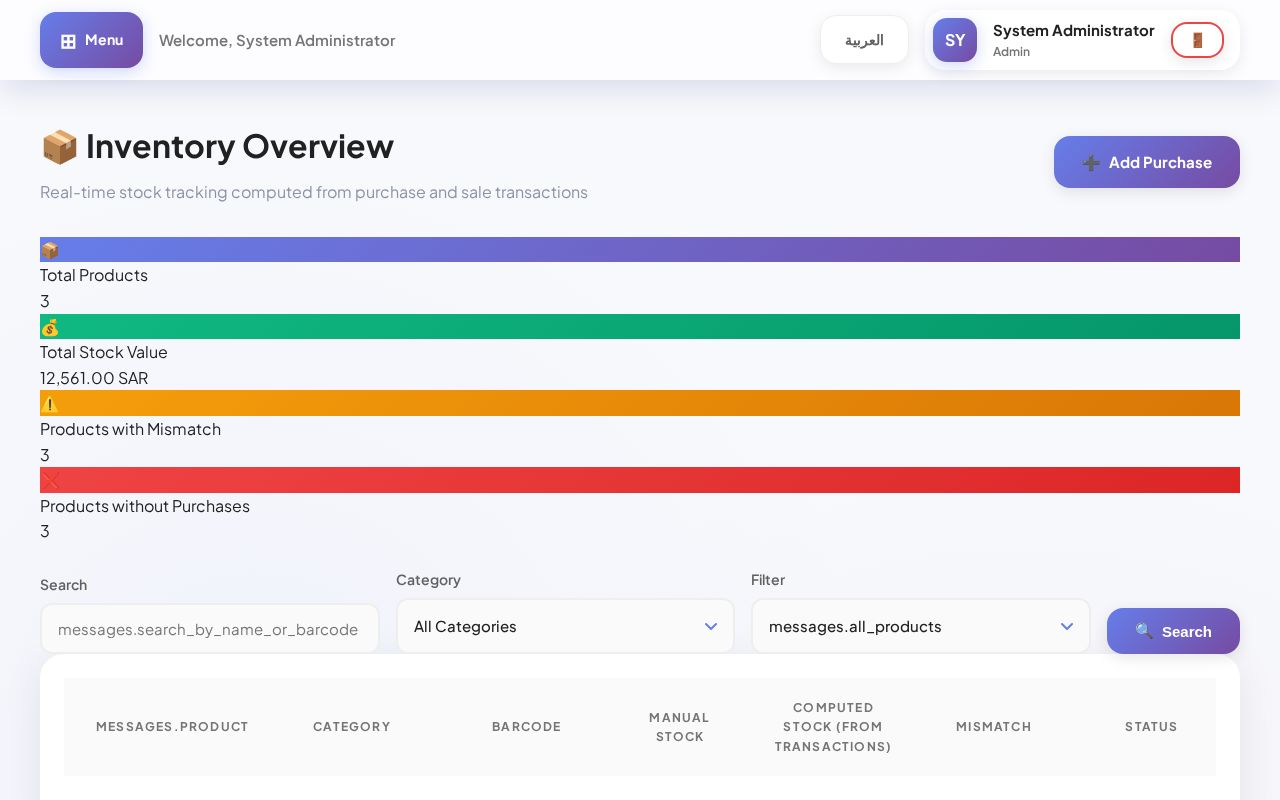Viewport: 1280px width, 800px height.
Task: Click the SY user avatar
Action: coord(954,40)
